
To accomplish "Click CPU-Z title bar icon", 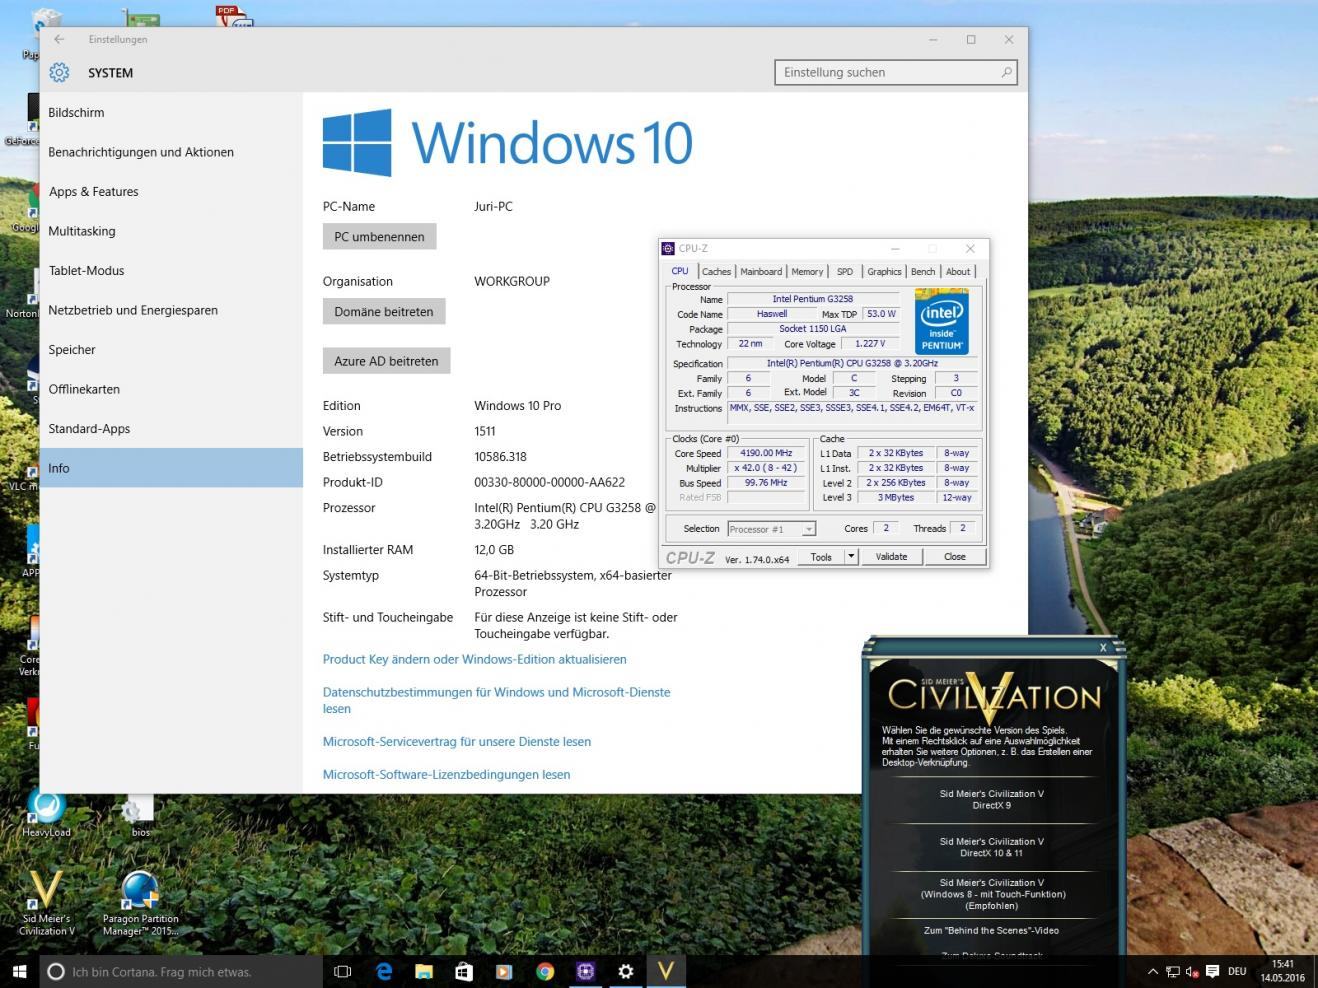I will pos(668,248).
